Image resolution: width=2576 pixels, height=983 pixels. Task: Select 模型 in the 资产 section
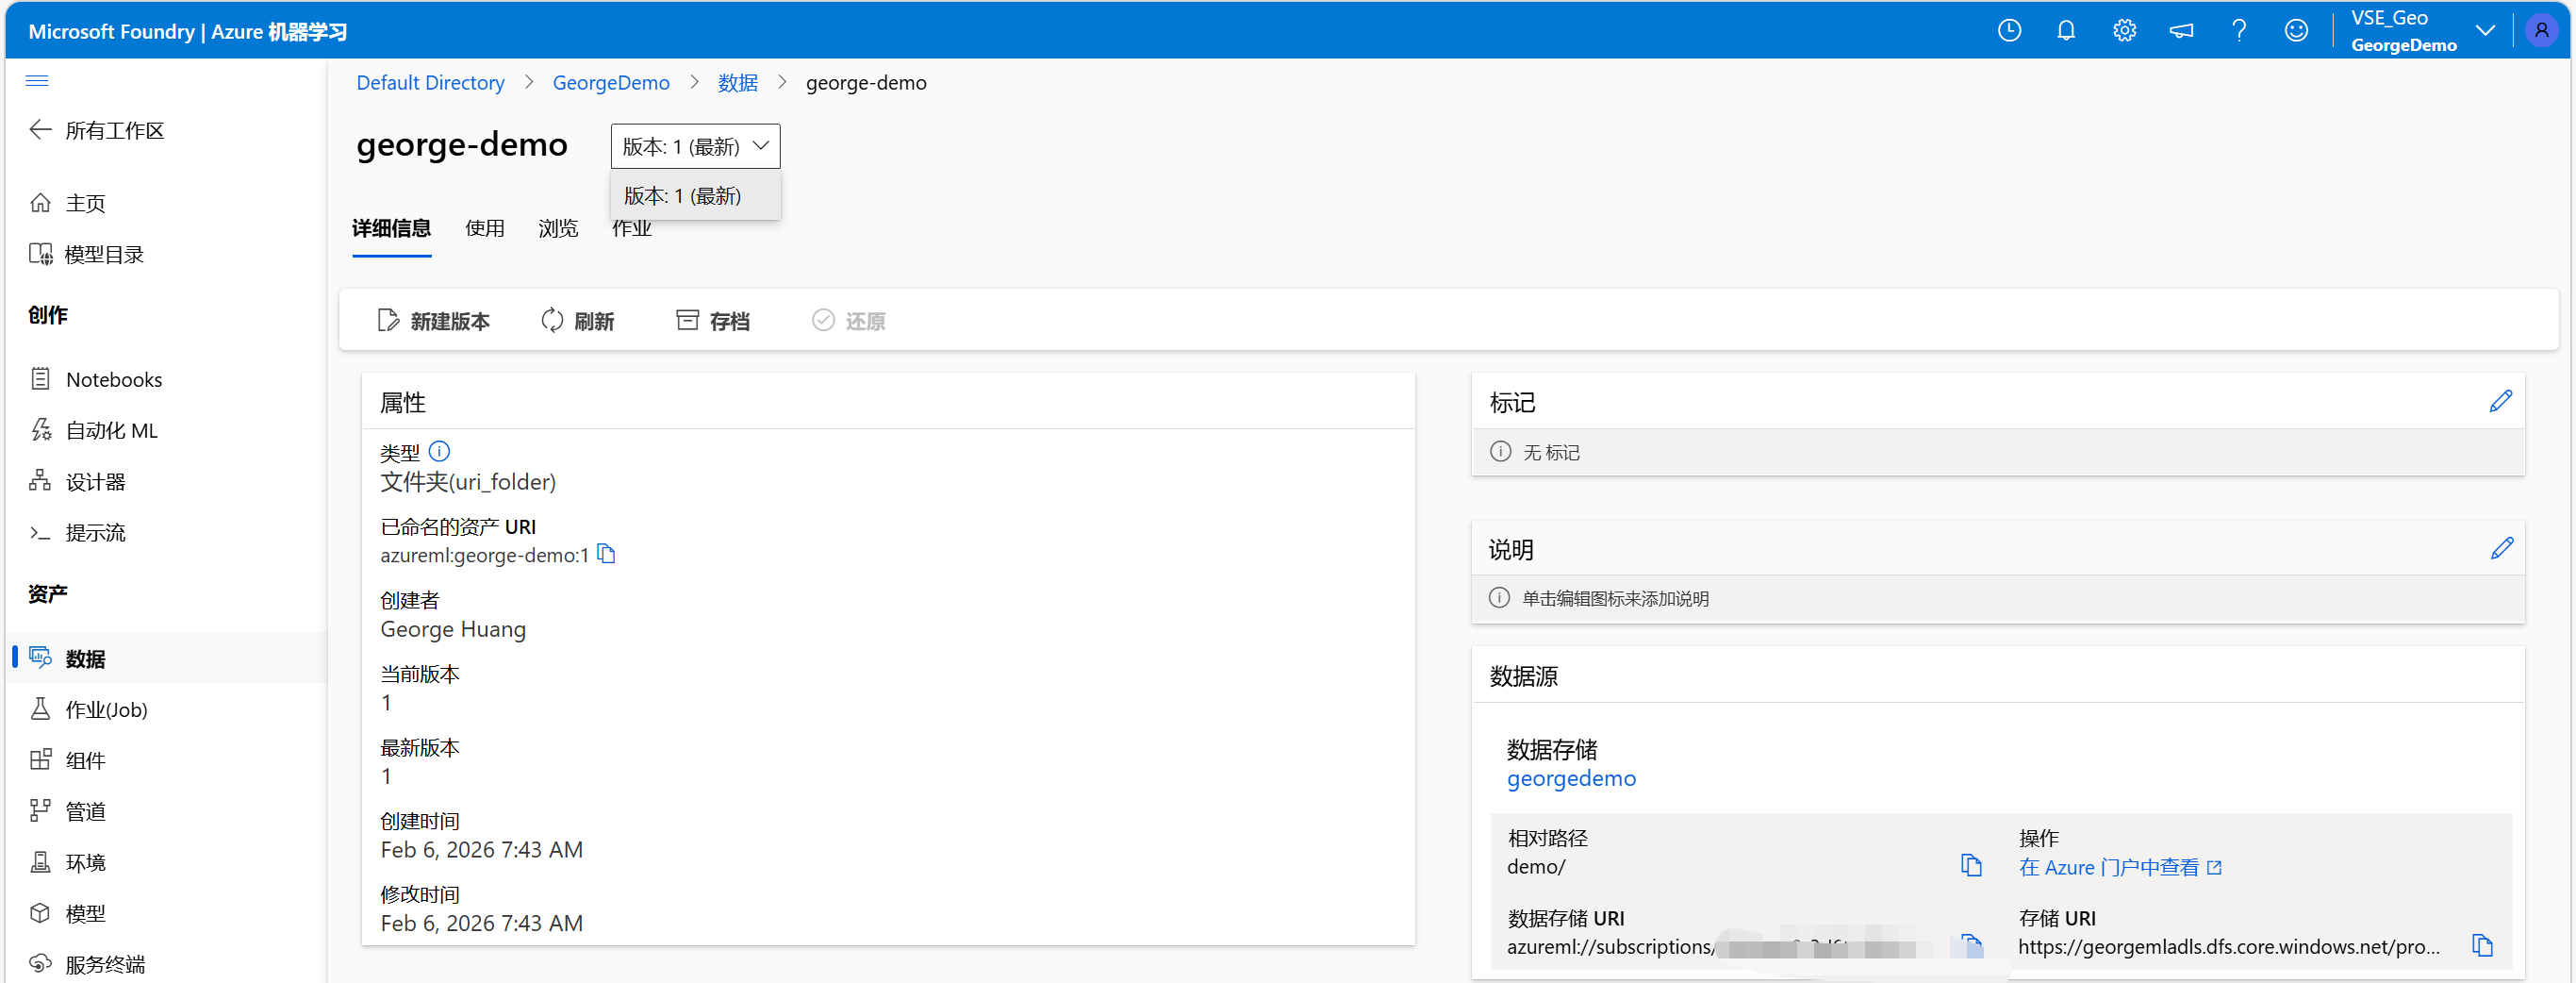[x=85, y=912]
